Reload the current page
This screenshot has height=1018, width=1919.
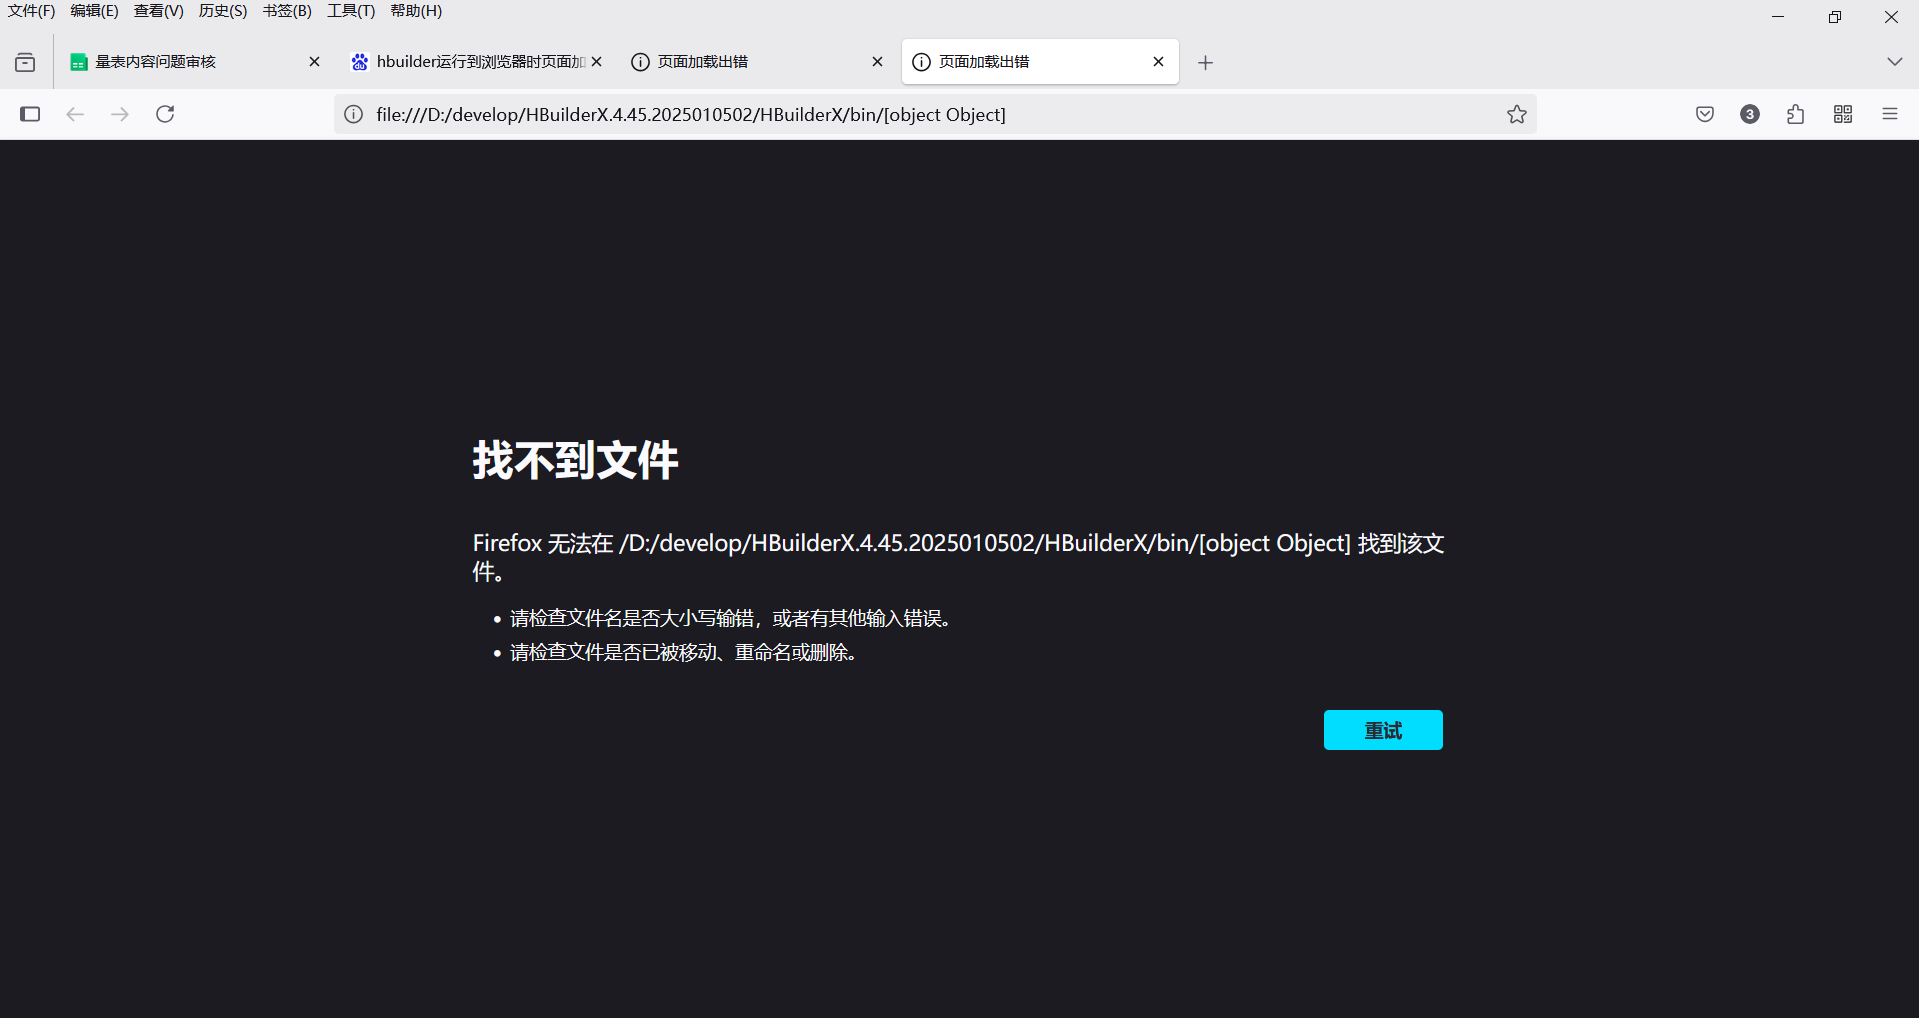pos(165,114)
